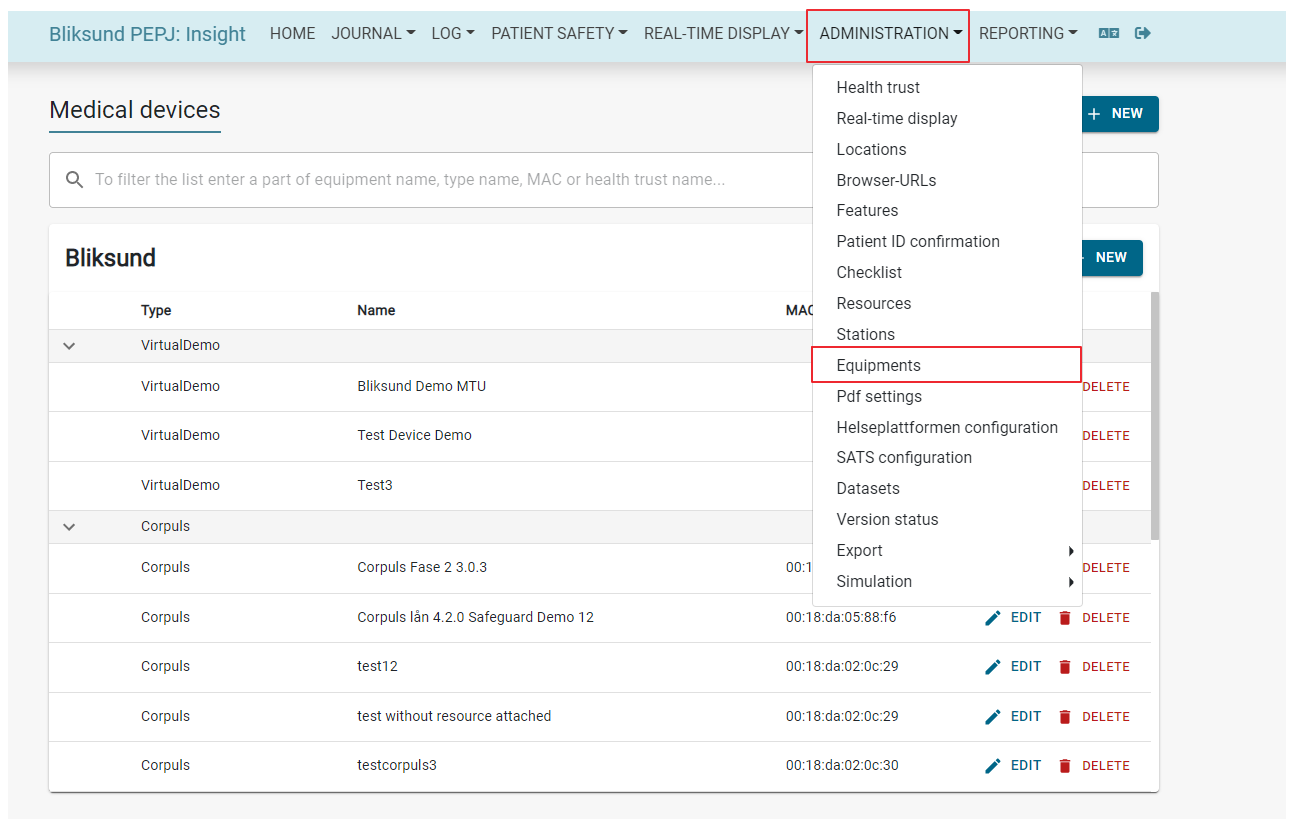Open the REPORTING dropdown
Screen dimensions: 1289x828
pyautogui.click(x=1028, y=33)
